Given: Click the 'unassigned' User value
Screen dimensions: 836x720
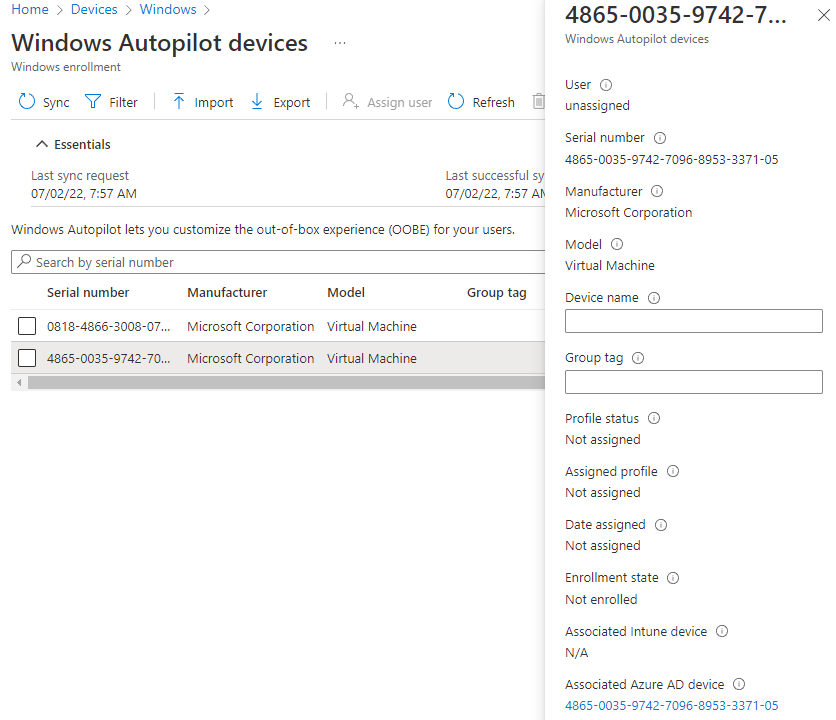Looking at the screenshot, I should [597, 106].
